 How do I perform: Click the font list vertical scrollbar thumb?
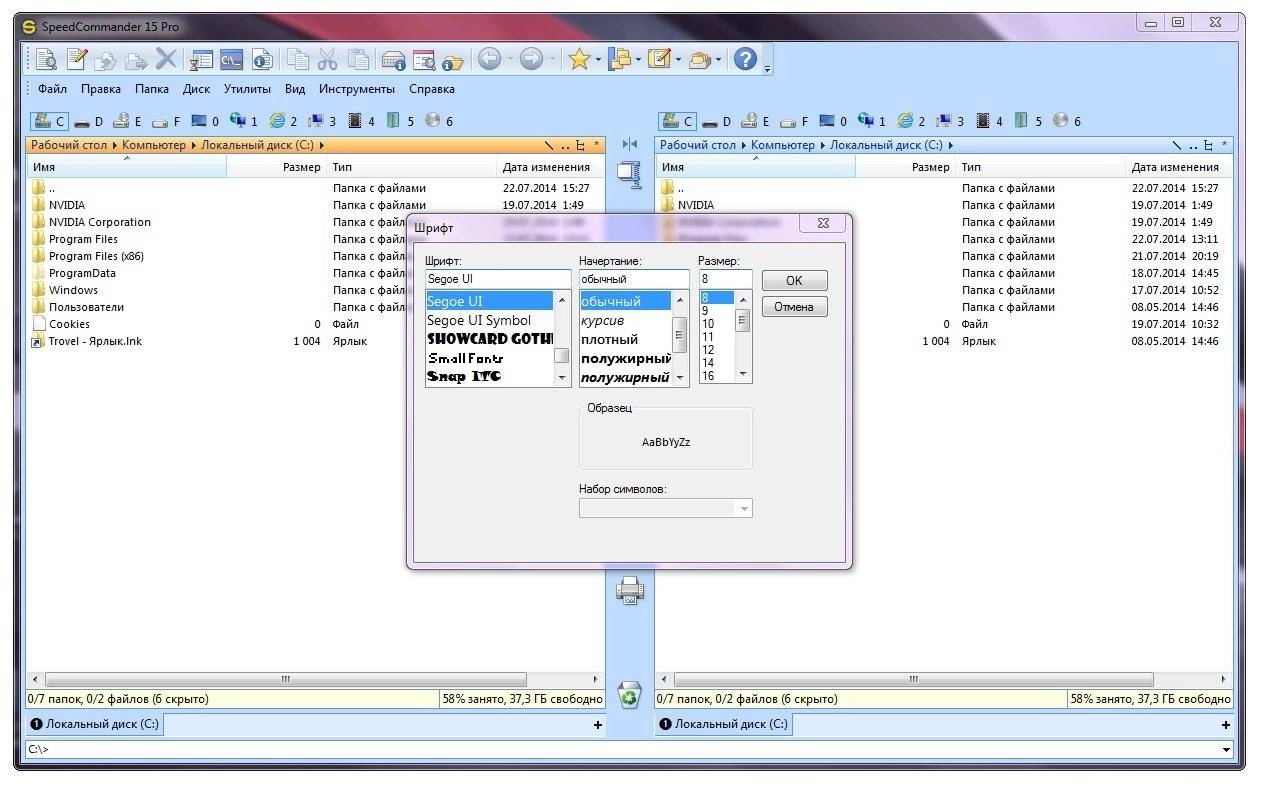click(x=562, y=356)
